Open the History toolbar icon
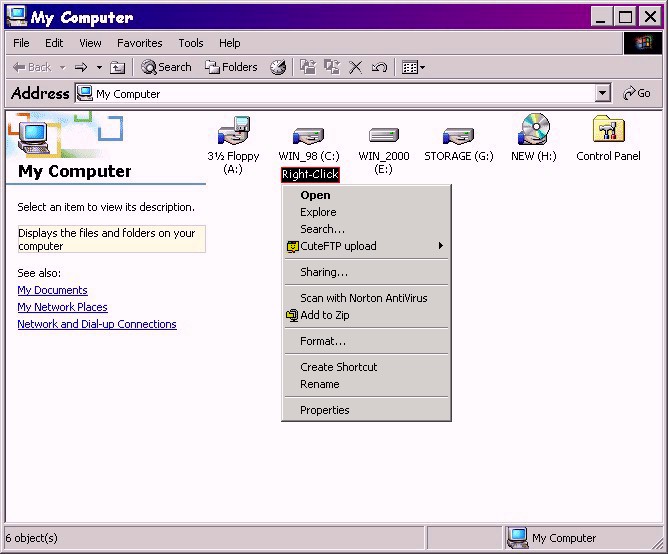 (278, 67)
